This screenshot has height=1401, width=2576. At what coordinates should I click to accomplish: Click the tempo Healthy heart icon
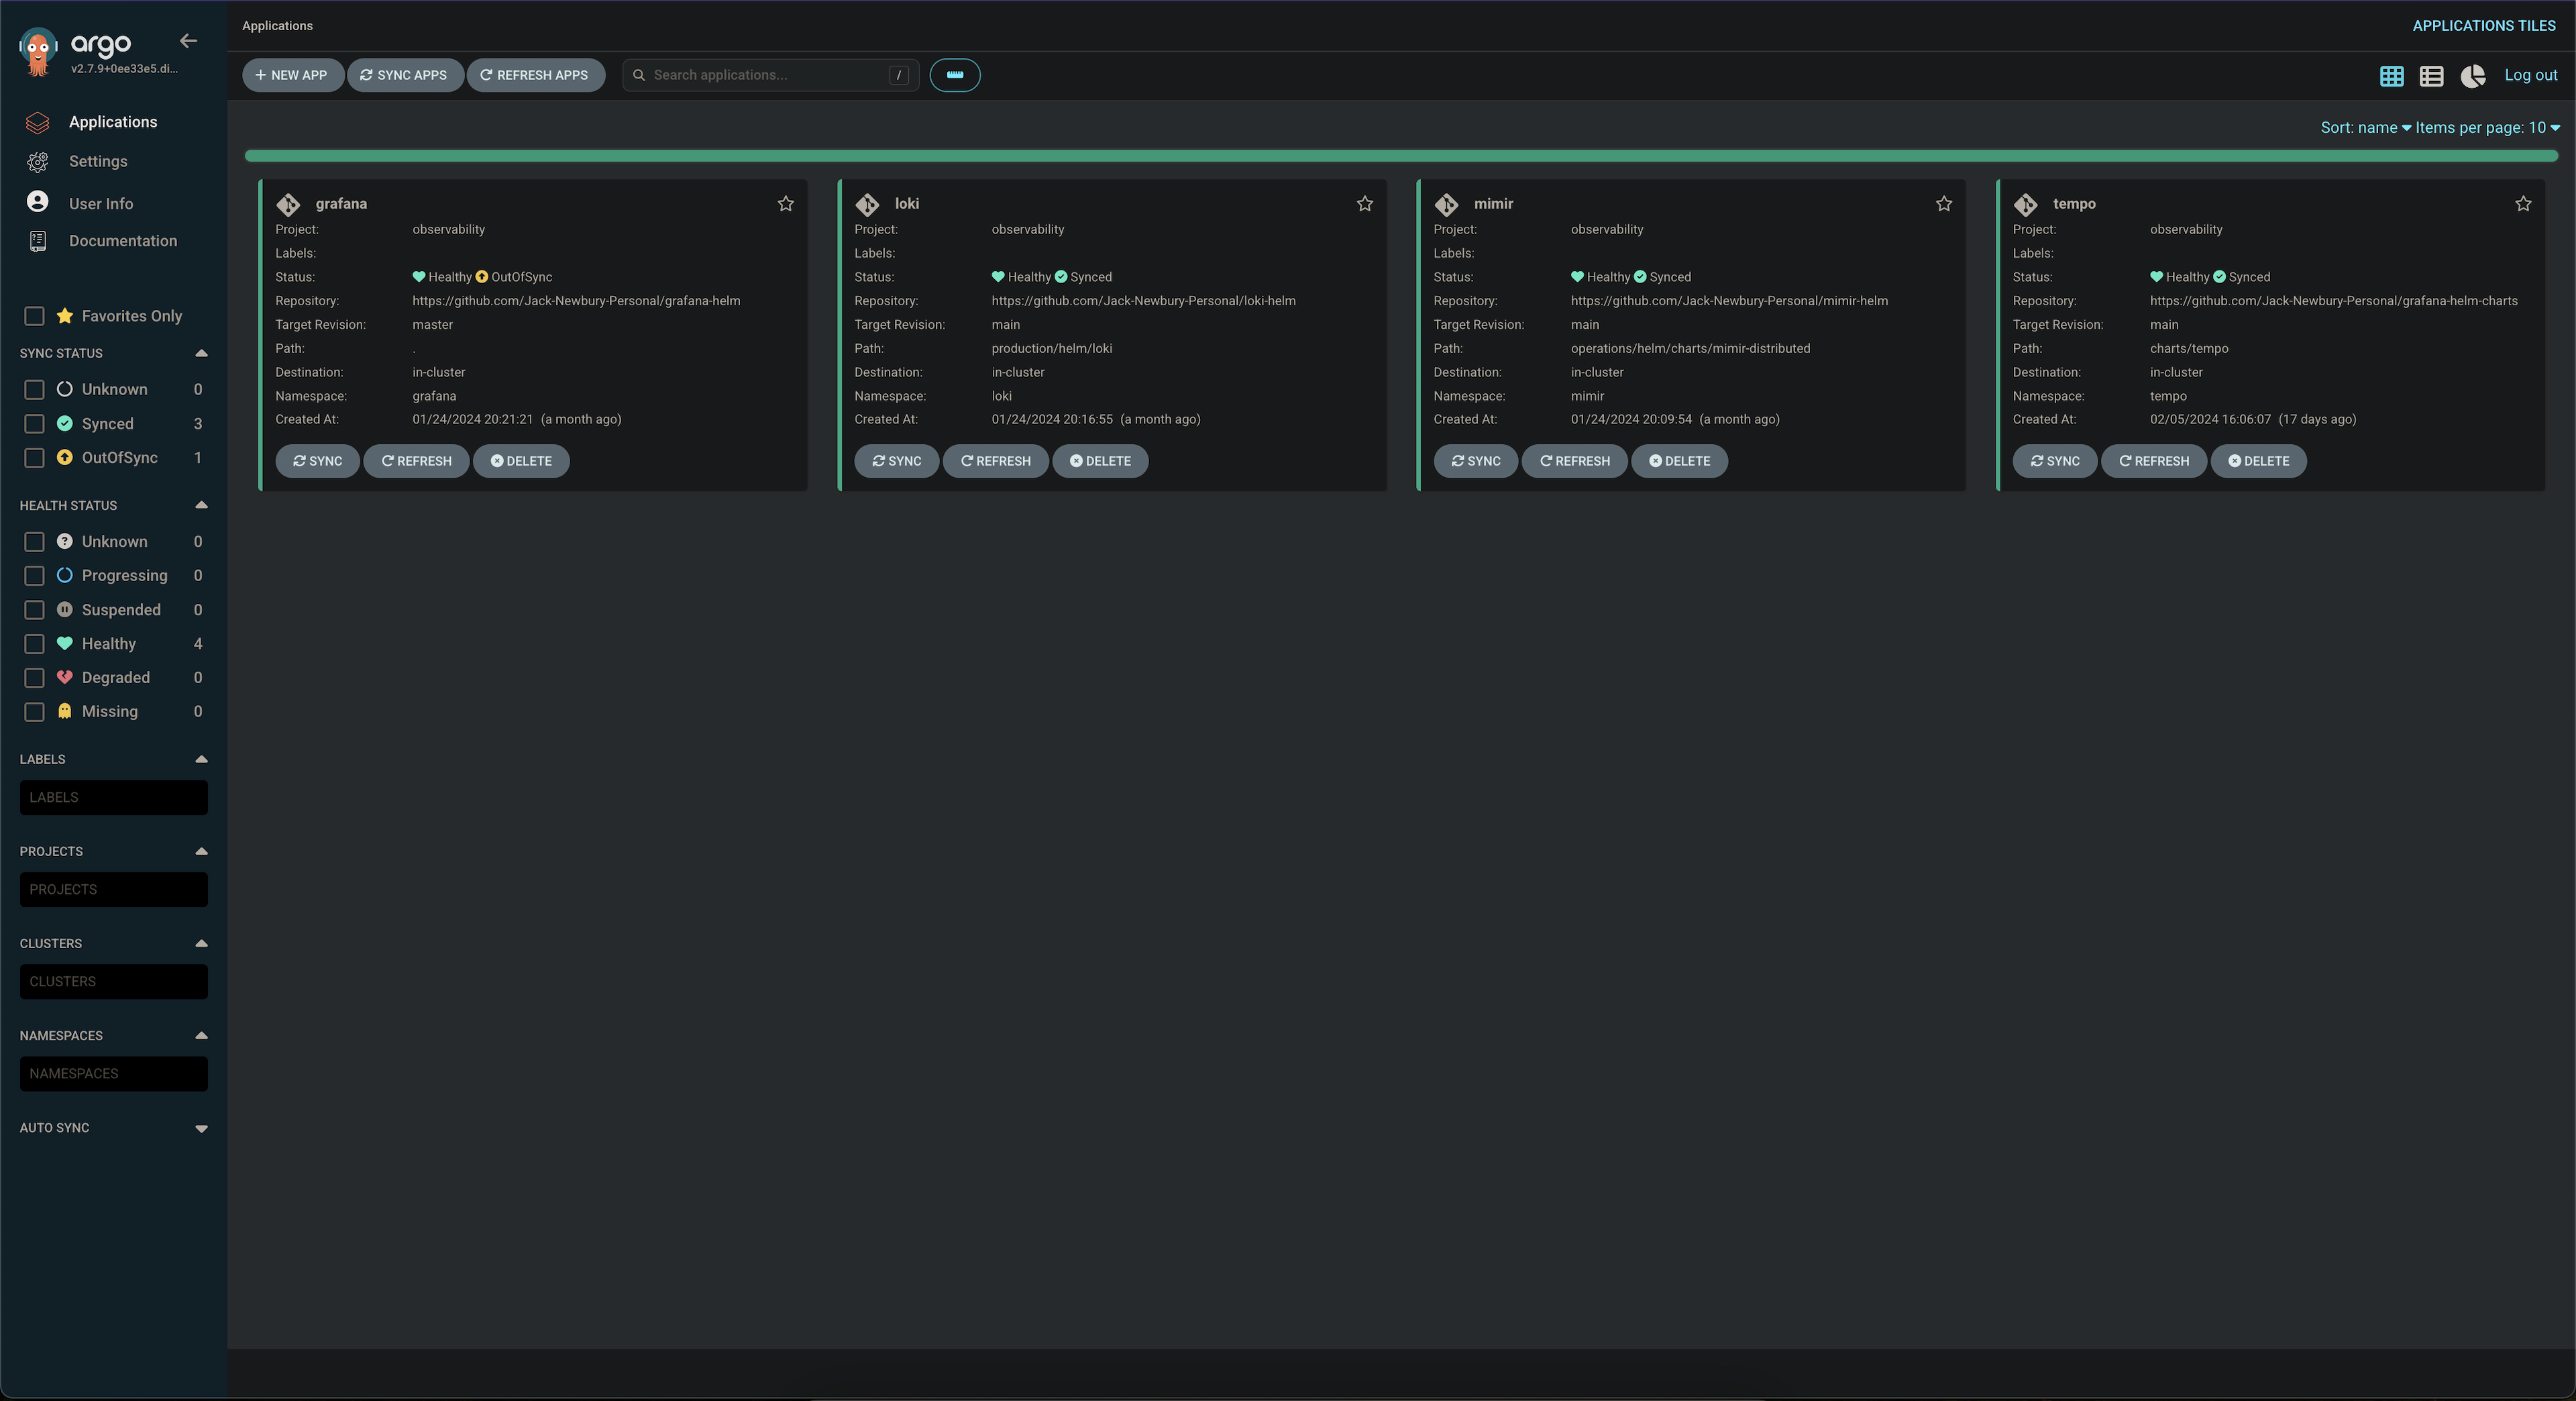click(x=2156, y=277)
